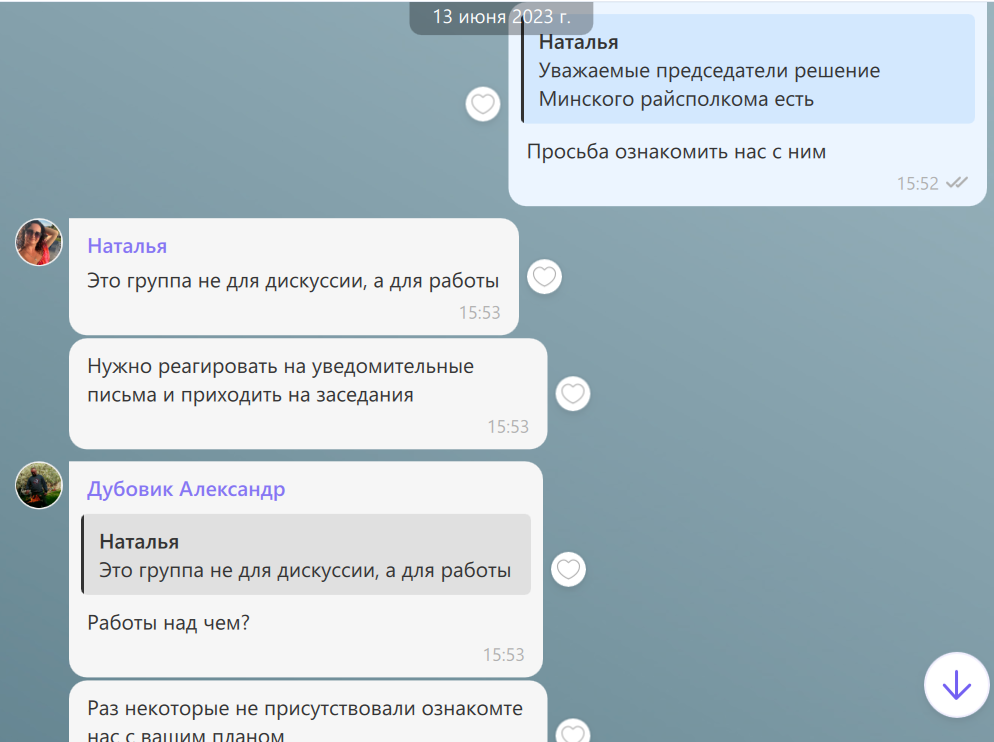Like the outgoing message "Просьба ознакомить нас с ним"

(483, 104)
